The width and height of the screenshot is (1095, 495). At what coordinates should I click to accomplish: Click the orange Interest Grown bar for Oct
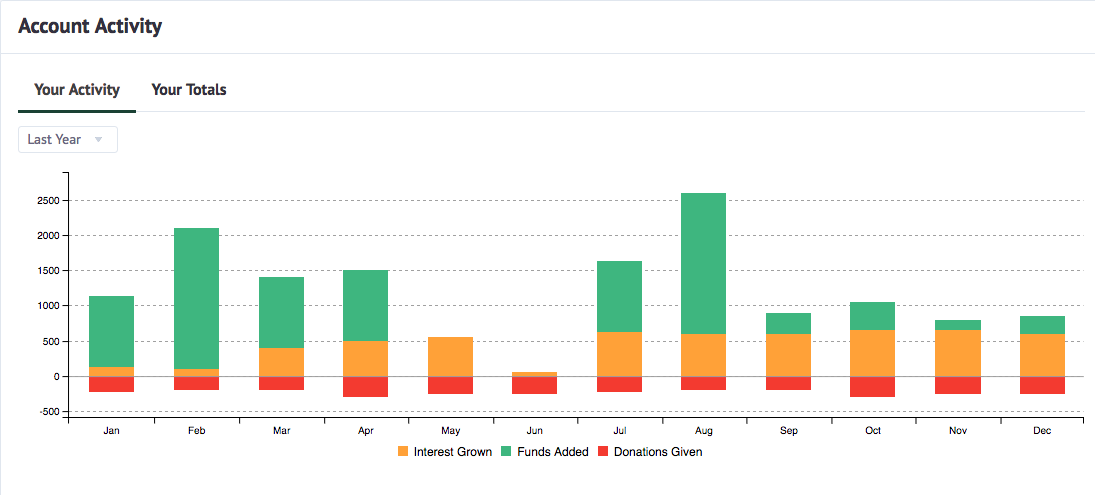pos(872,353)
